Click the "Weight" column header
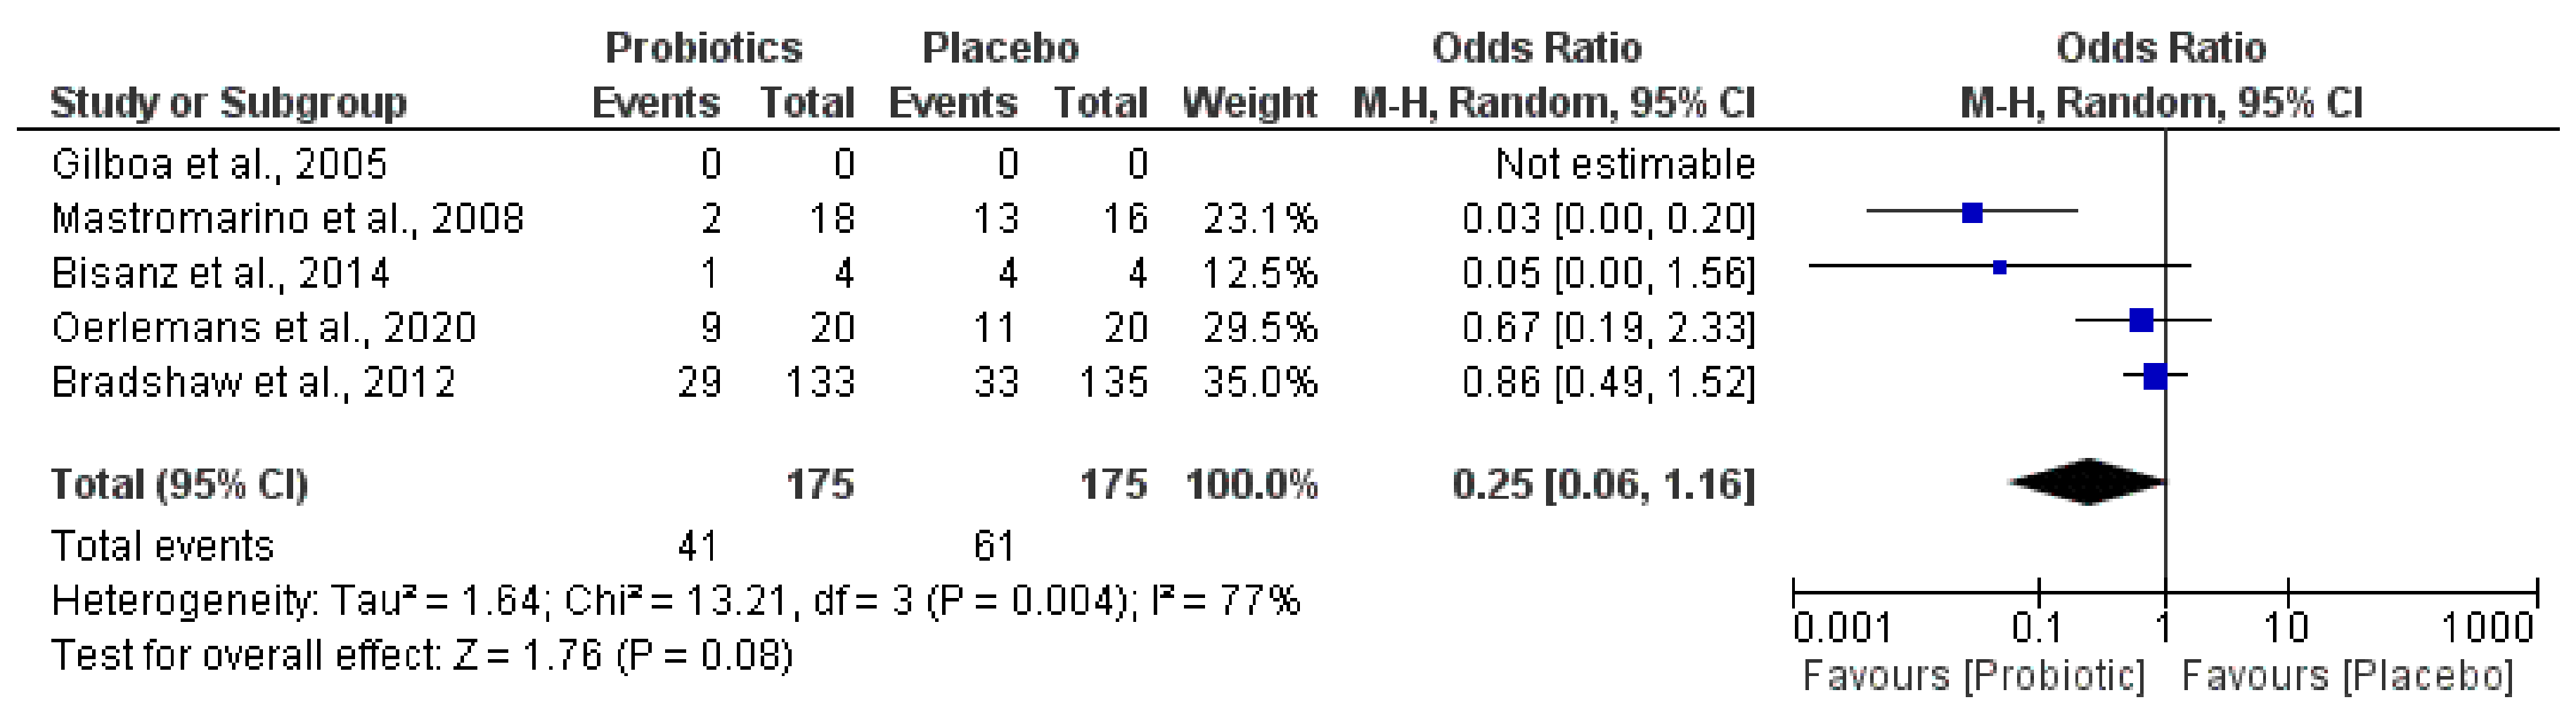The height and width of the screenshot is (726, 2576). pos(1249,103)
